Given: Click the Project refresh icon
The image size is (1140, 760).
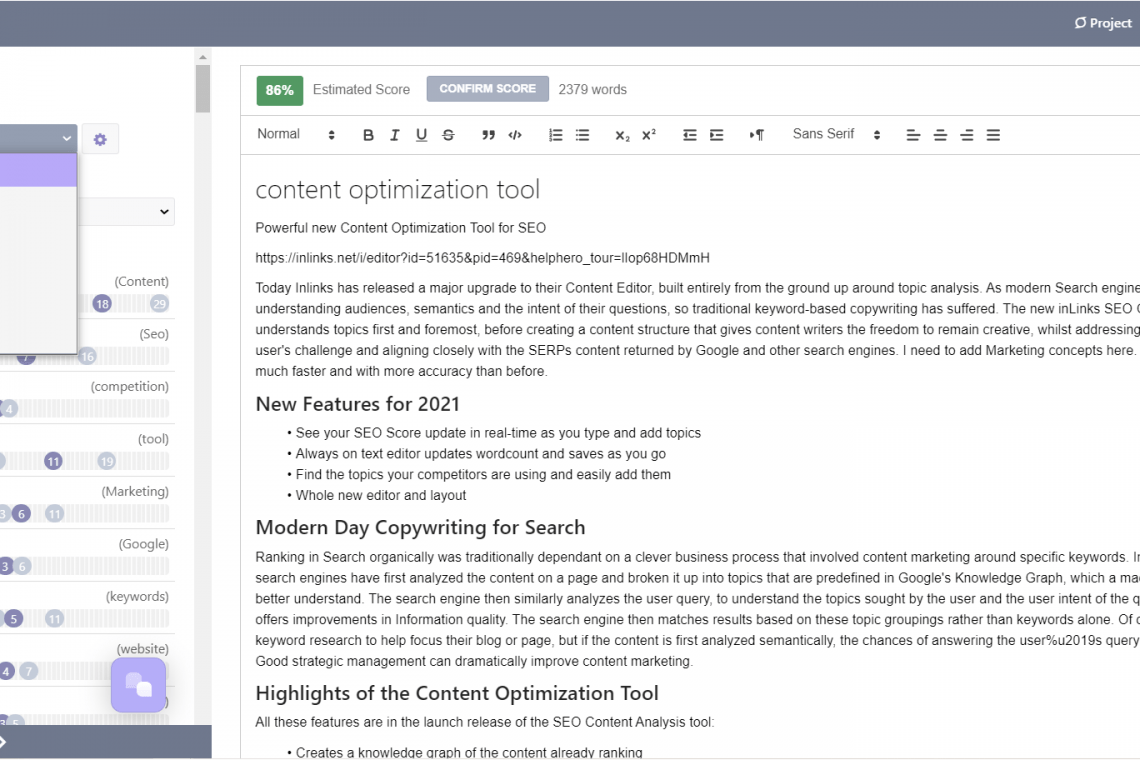Looking at the screenshot, I should pyautogui.click(x=1080, y=23).
